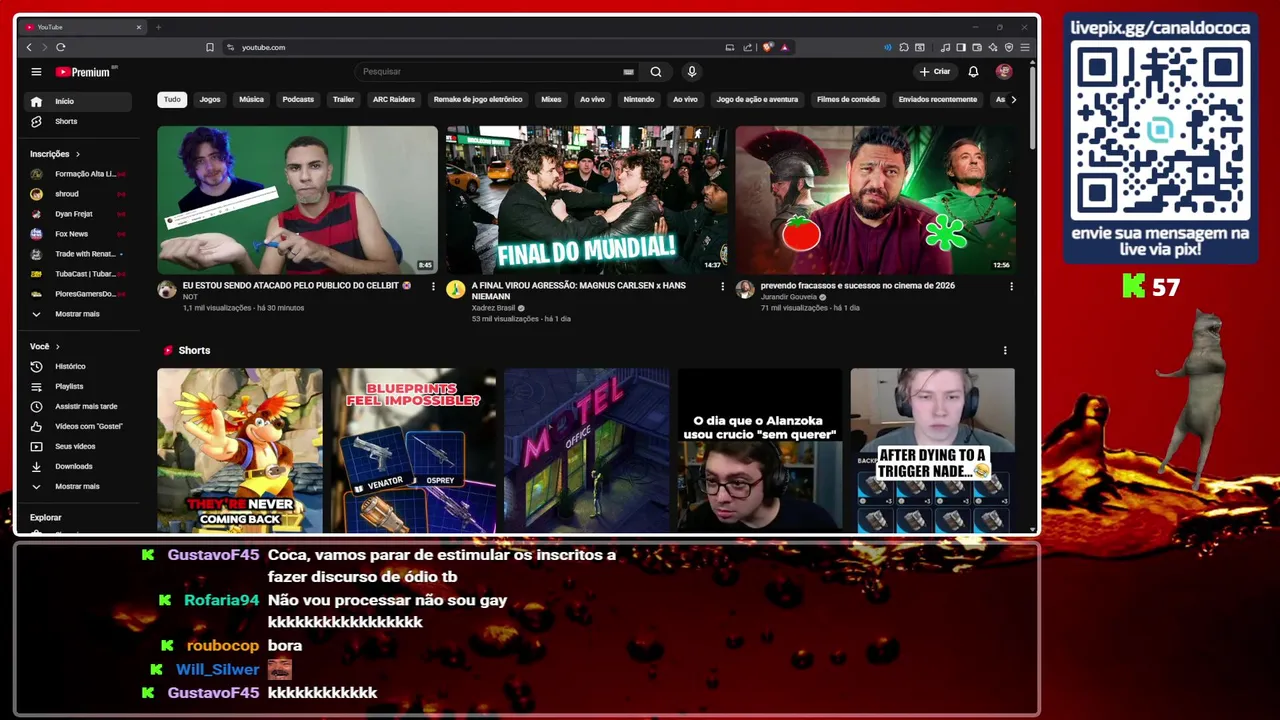The width and height of the screenshot is (1280, 720).
Task: Expand Mostrar mais under Inscrições
Action: (76, 314)
